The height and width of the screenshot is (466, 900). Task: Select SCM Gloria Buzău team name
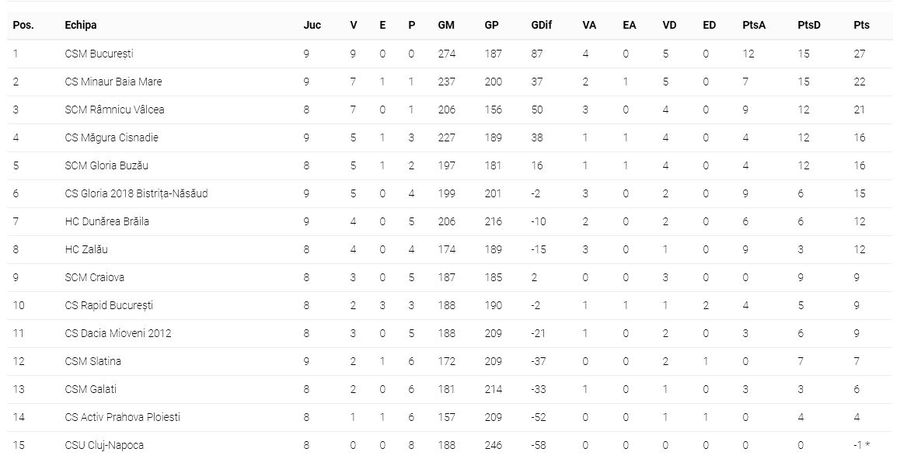pyautogui.click(x=106, y=166)
